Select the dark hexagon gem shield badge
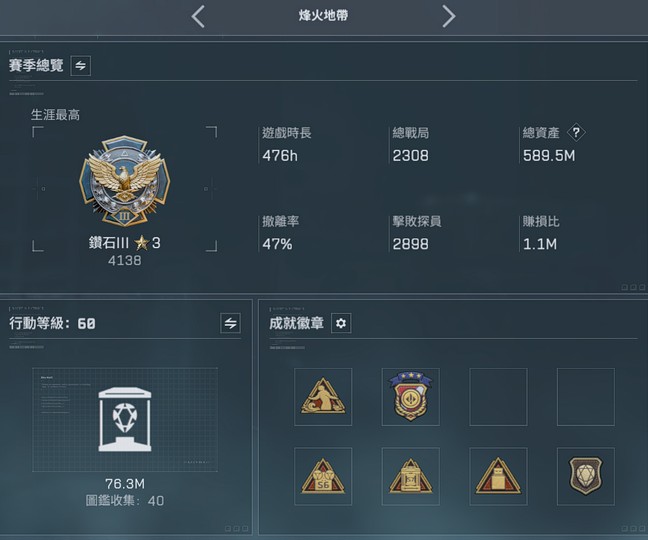This screenshot has width=648, height=540. 586,476
